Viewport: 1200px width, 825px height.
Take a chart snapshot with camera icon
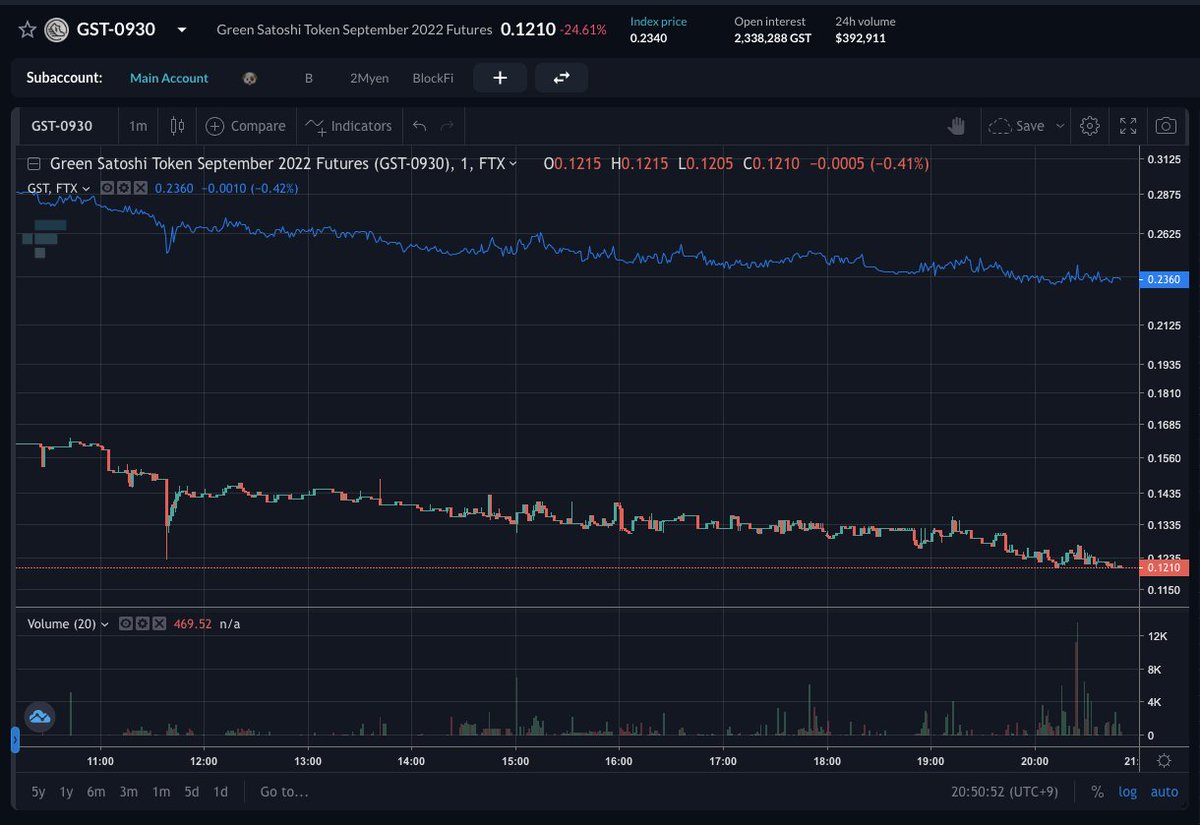(x=1166, y=126)
